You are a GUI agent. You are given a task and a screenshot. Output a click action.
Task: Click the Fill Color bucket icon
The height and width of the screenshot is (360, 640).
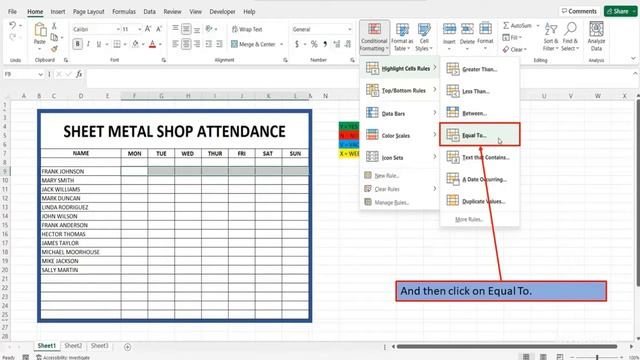(135, 44)
